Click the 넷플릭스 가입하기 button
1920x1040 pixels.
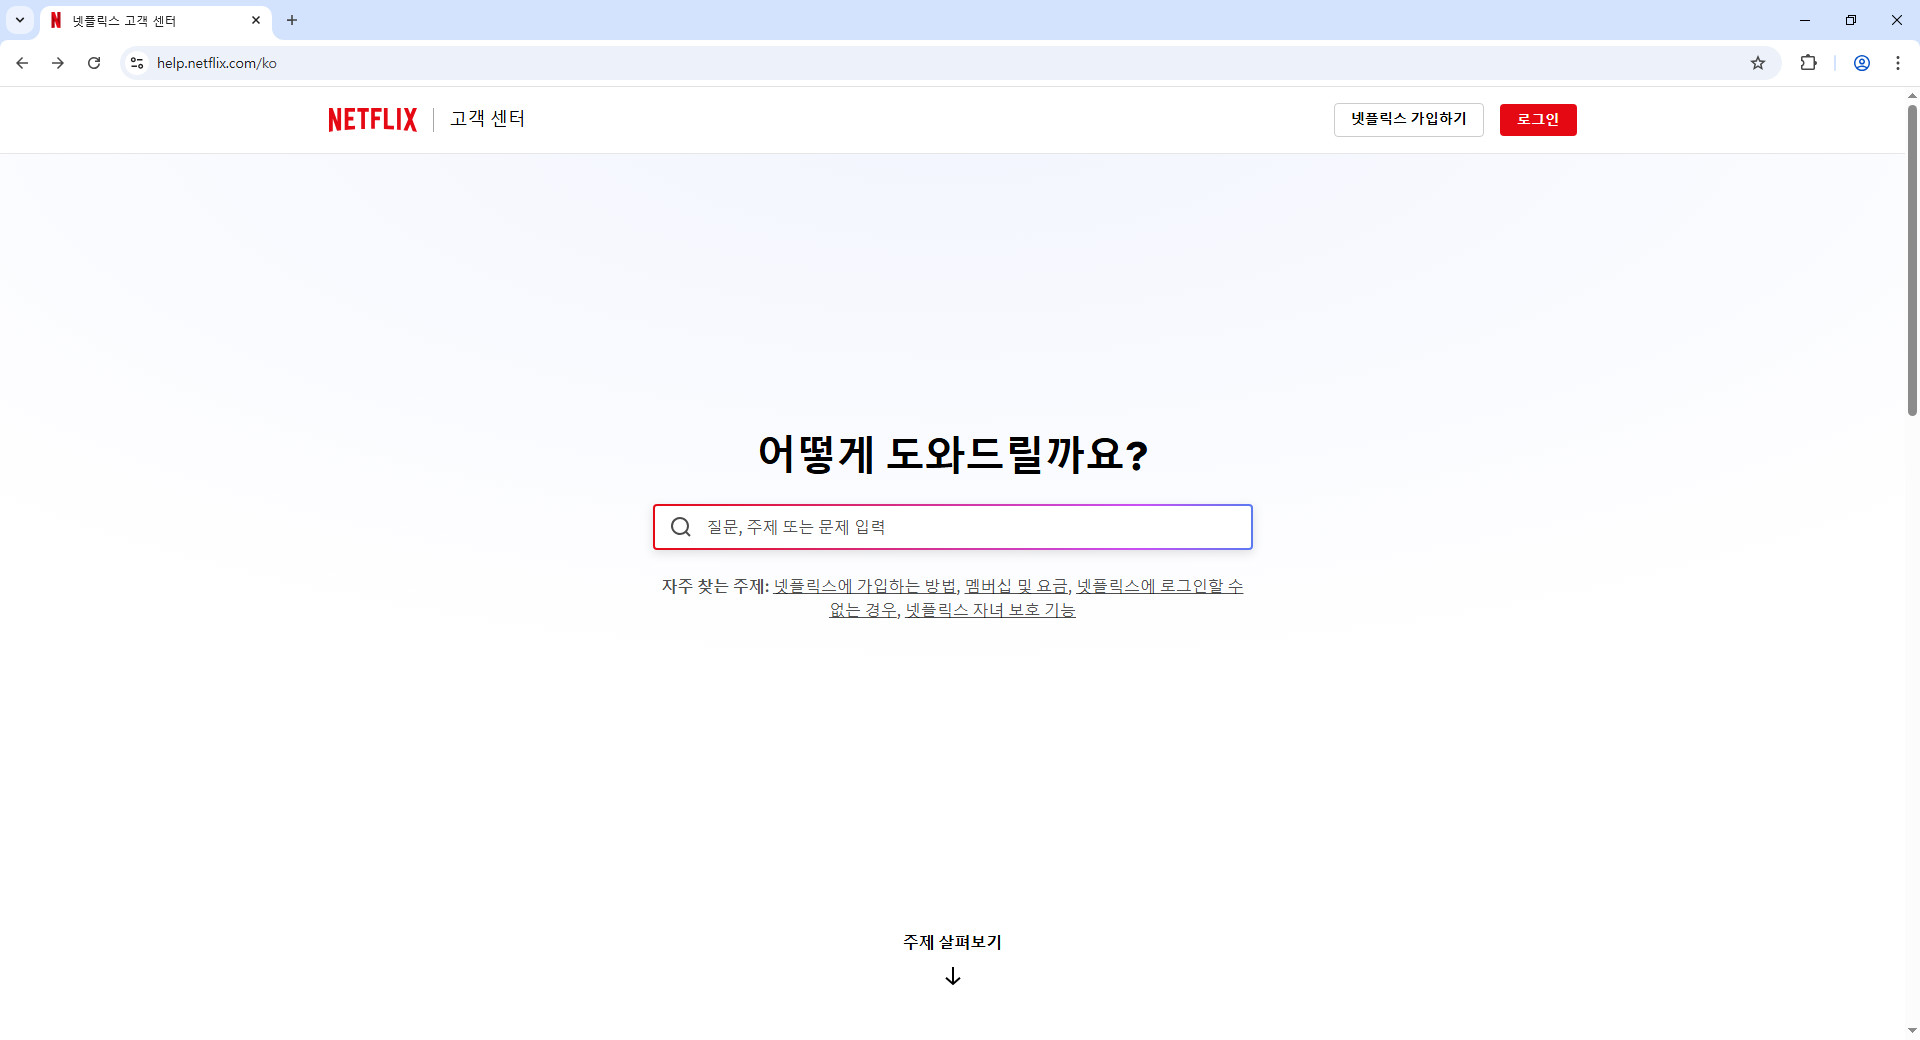click(x=1408, y=119)
